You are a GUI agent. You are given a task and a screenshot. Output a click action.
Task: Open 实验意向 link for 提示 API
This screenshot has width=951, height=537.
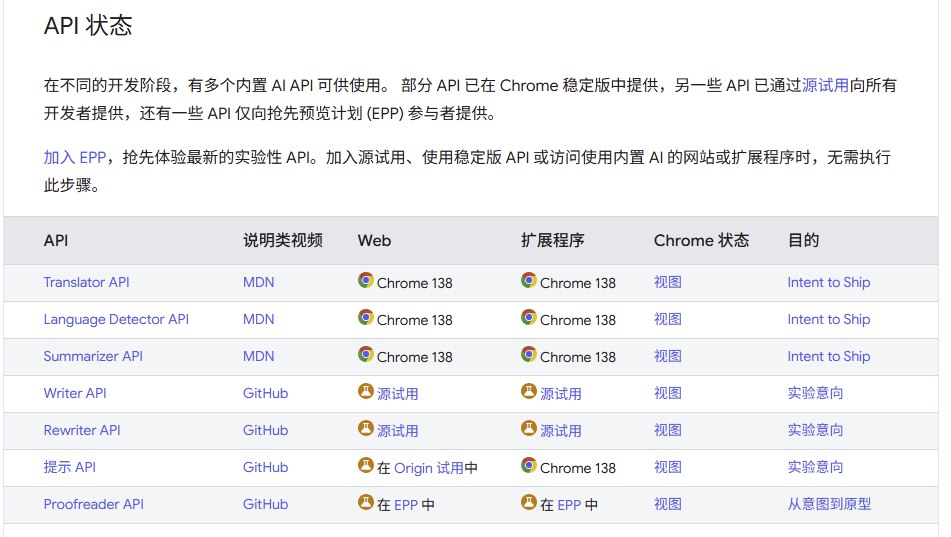(815, 467)
